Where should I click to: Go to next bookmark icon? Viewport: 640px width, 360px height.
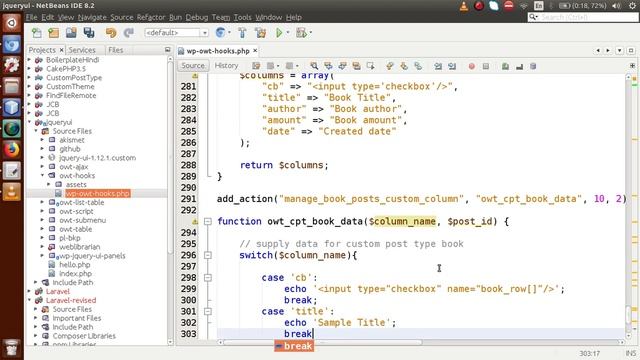pos(404,66)
